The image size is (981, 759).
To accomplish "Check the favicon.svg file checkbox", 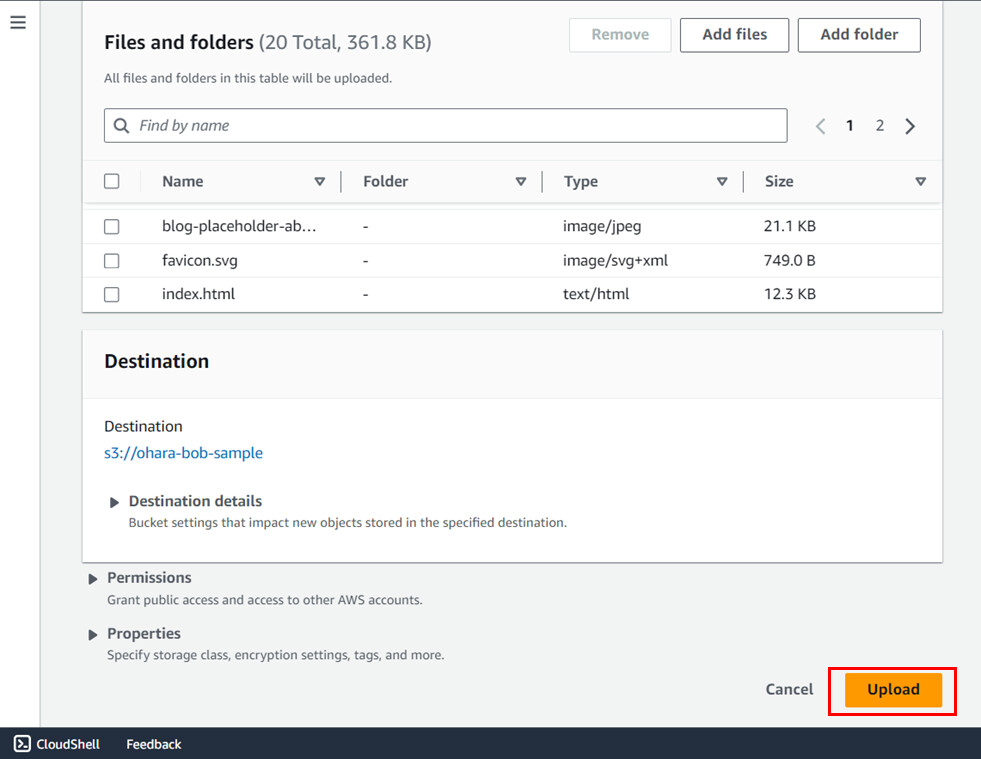I will [x=112, y=261].
